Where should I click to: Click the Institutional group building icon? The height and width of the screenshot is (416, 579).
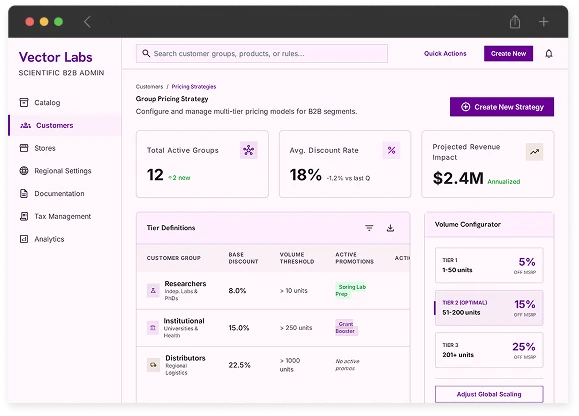pos(153,327)
